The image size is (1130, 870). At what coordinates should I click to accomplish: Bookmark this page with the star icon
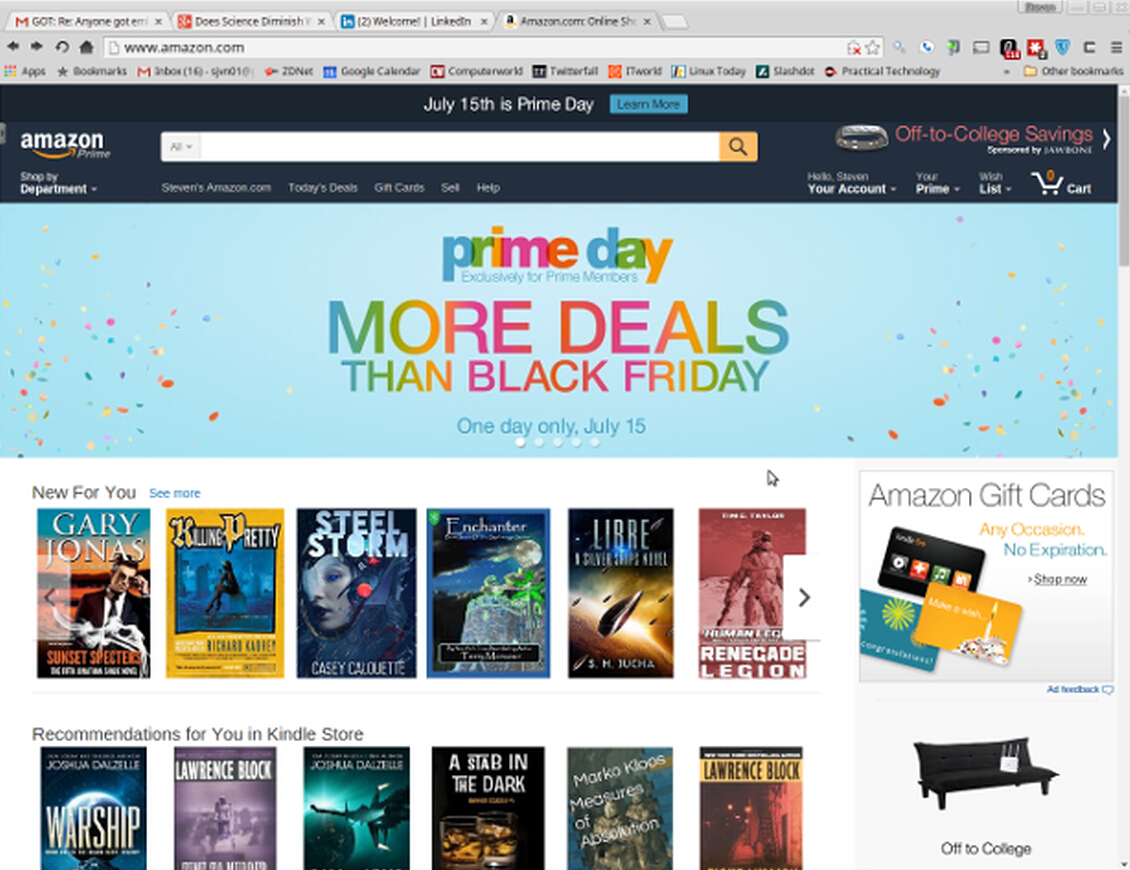click(873, 48)
